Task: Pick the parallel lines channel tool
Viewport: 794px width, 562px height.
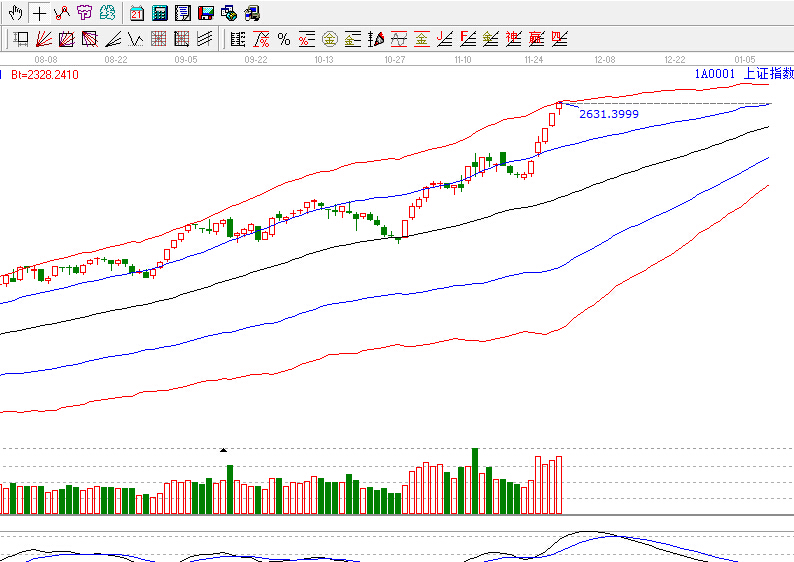Action: click(x=205, y=40)
